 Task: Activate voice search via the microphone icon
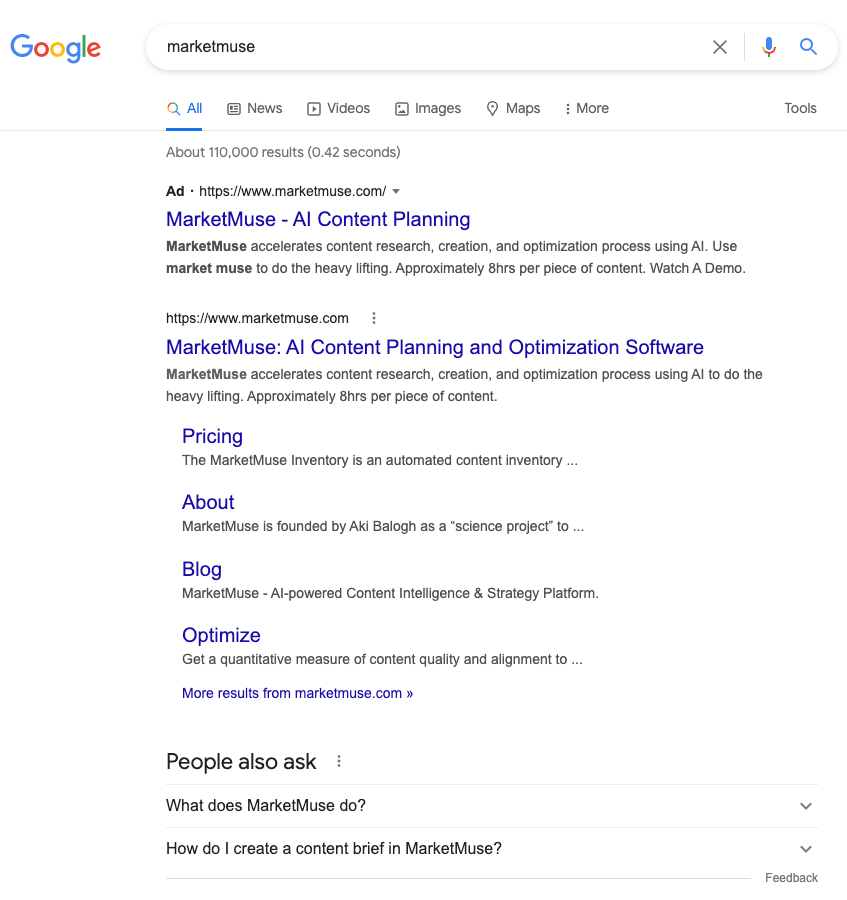(x=768, y=46)
